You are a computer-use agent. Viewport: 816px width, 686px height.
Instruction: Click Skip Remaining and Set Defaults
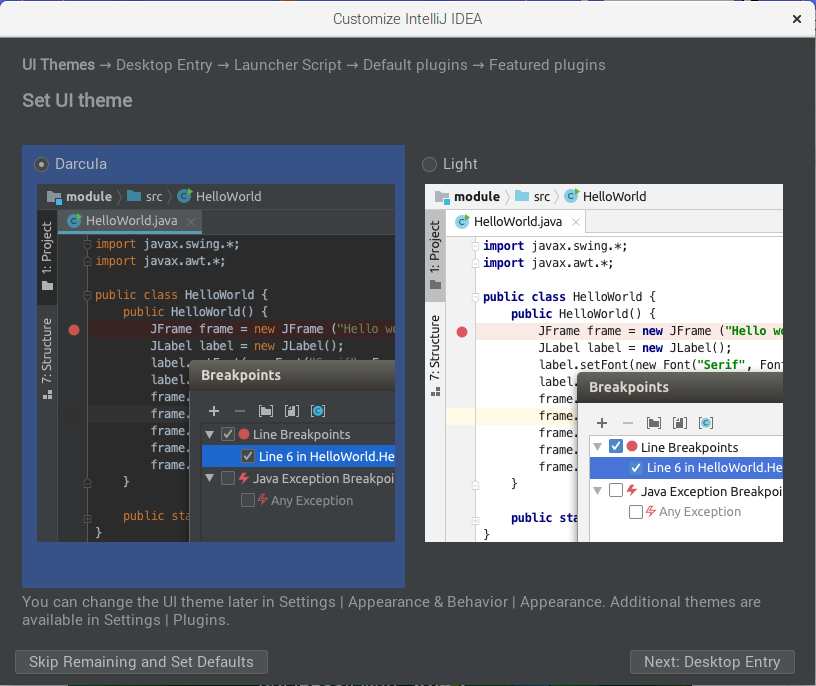click(x=141, y=662)
